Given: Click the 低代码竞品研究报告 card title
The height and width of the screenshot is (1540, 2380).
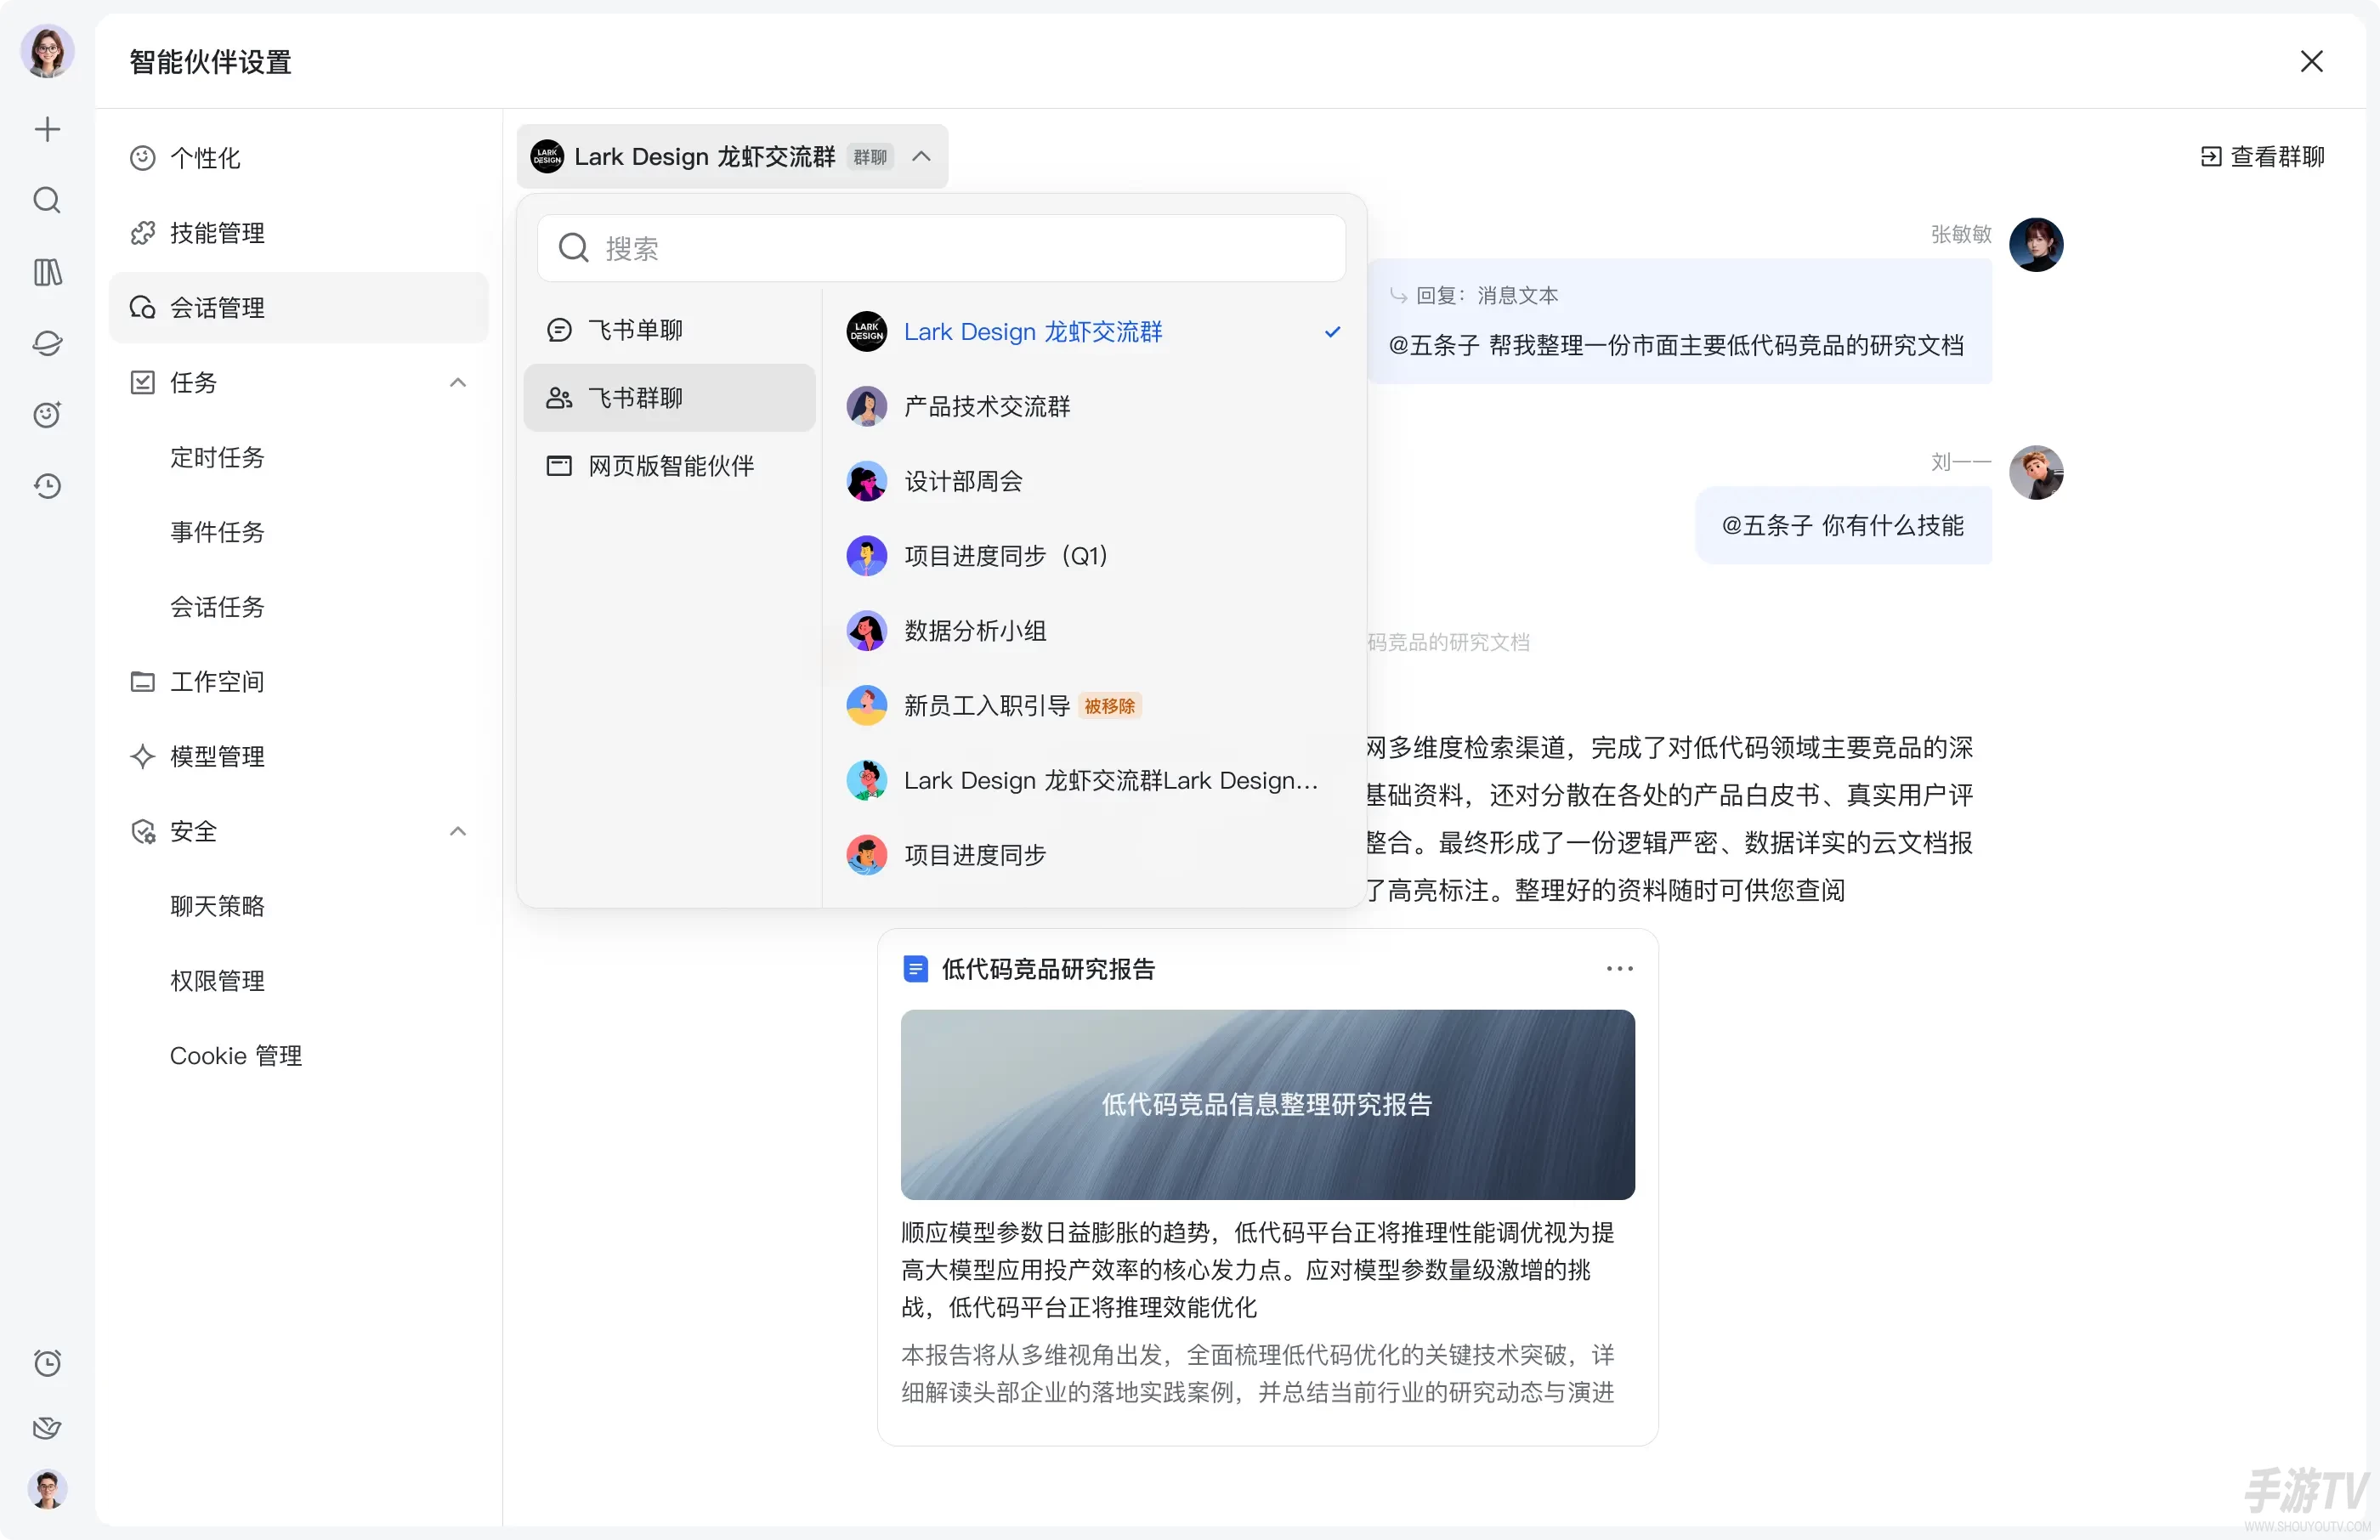Looking at the screenshot, I should 1048,969.
